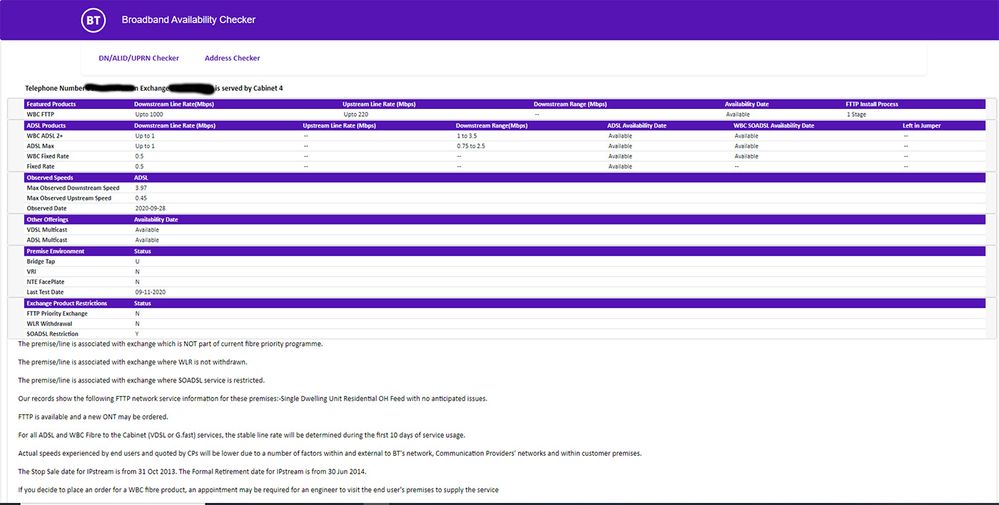Screen dimensions: 999x505
Task: Select the 'Y' status for SOADSL Restriction
Action: pyautogui.click(x=137, y=334)
